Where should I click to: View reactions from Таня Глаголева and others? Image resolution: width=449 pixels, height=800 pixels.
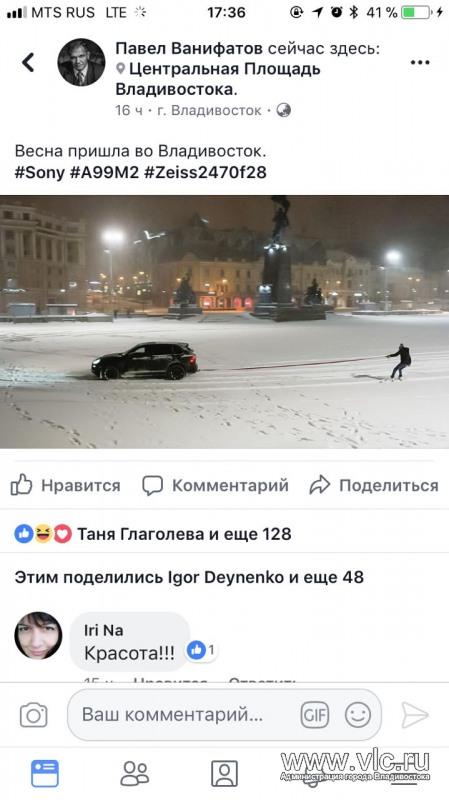click(153, 534)
